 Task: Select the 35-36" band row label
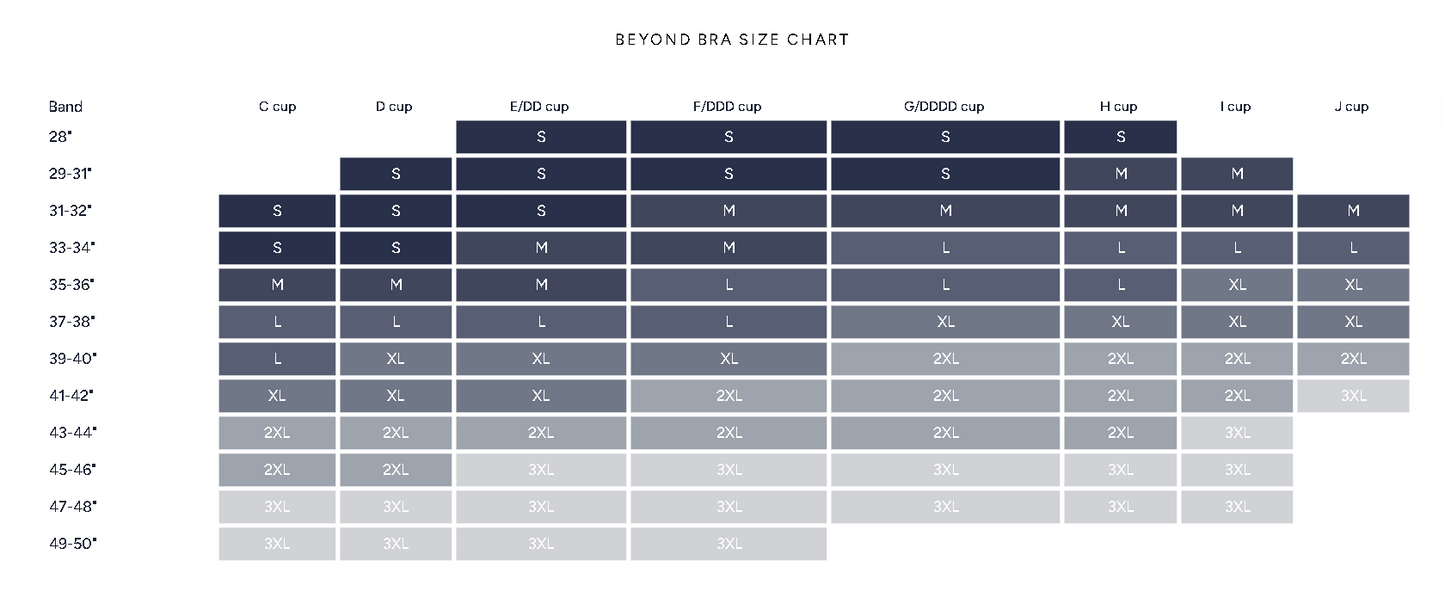[71, 285]
